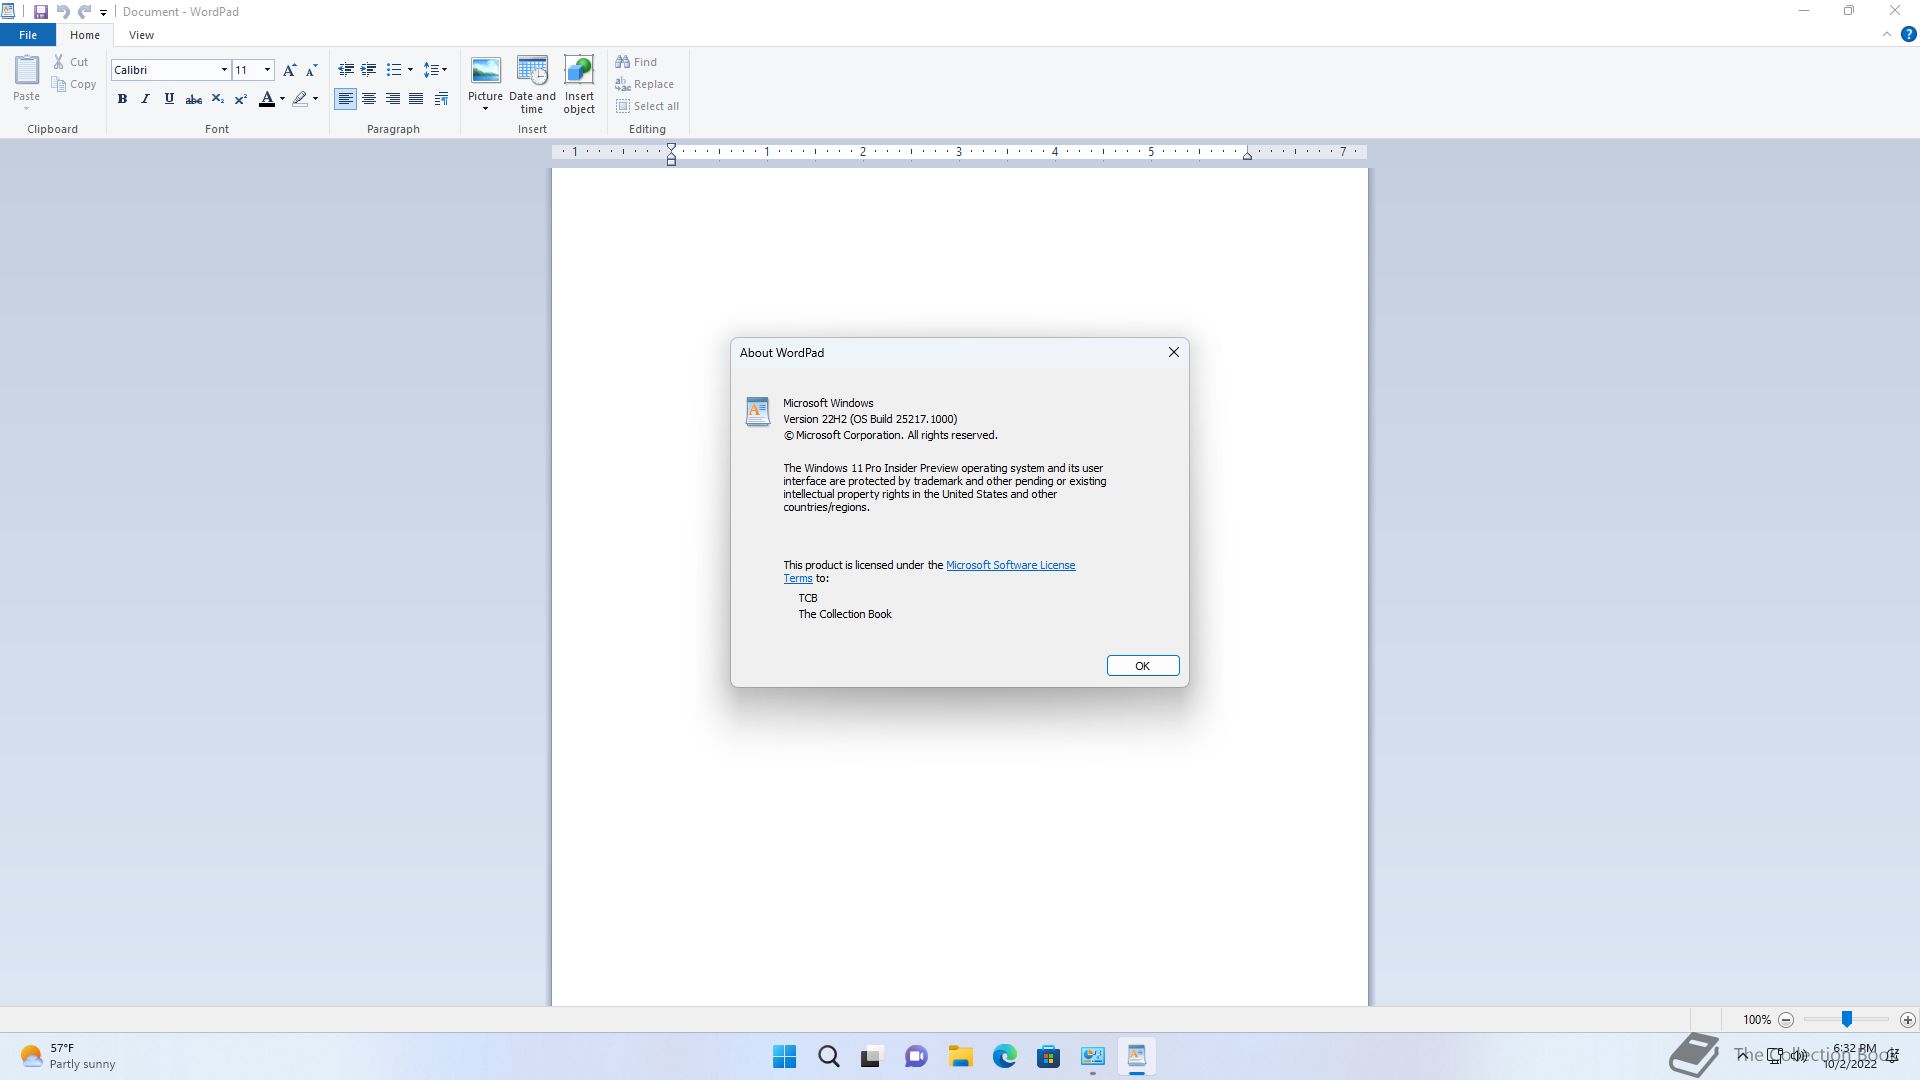This screenshot has width=1920, height=1080.
Task: Switch to the View tab
Action: (141, 35)
